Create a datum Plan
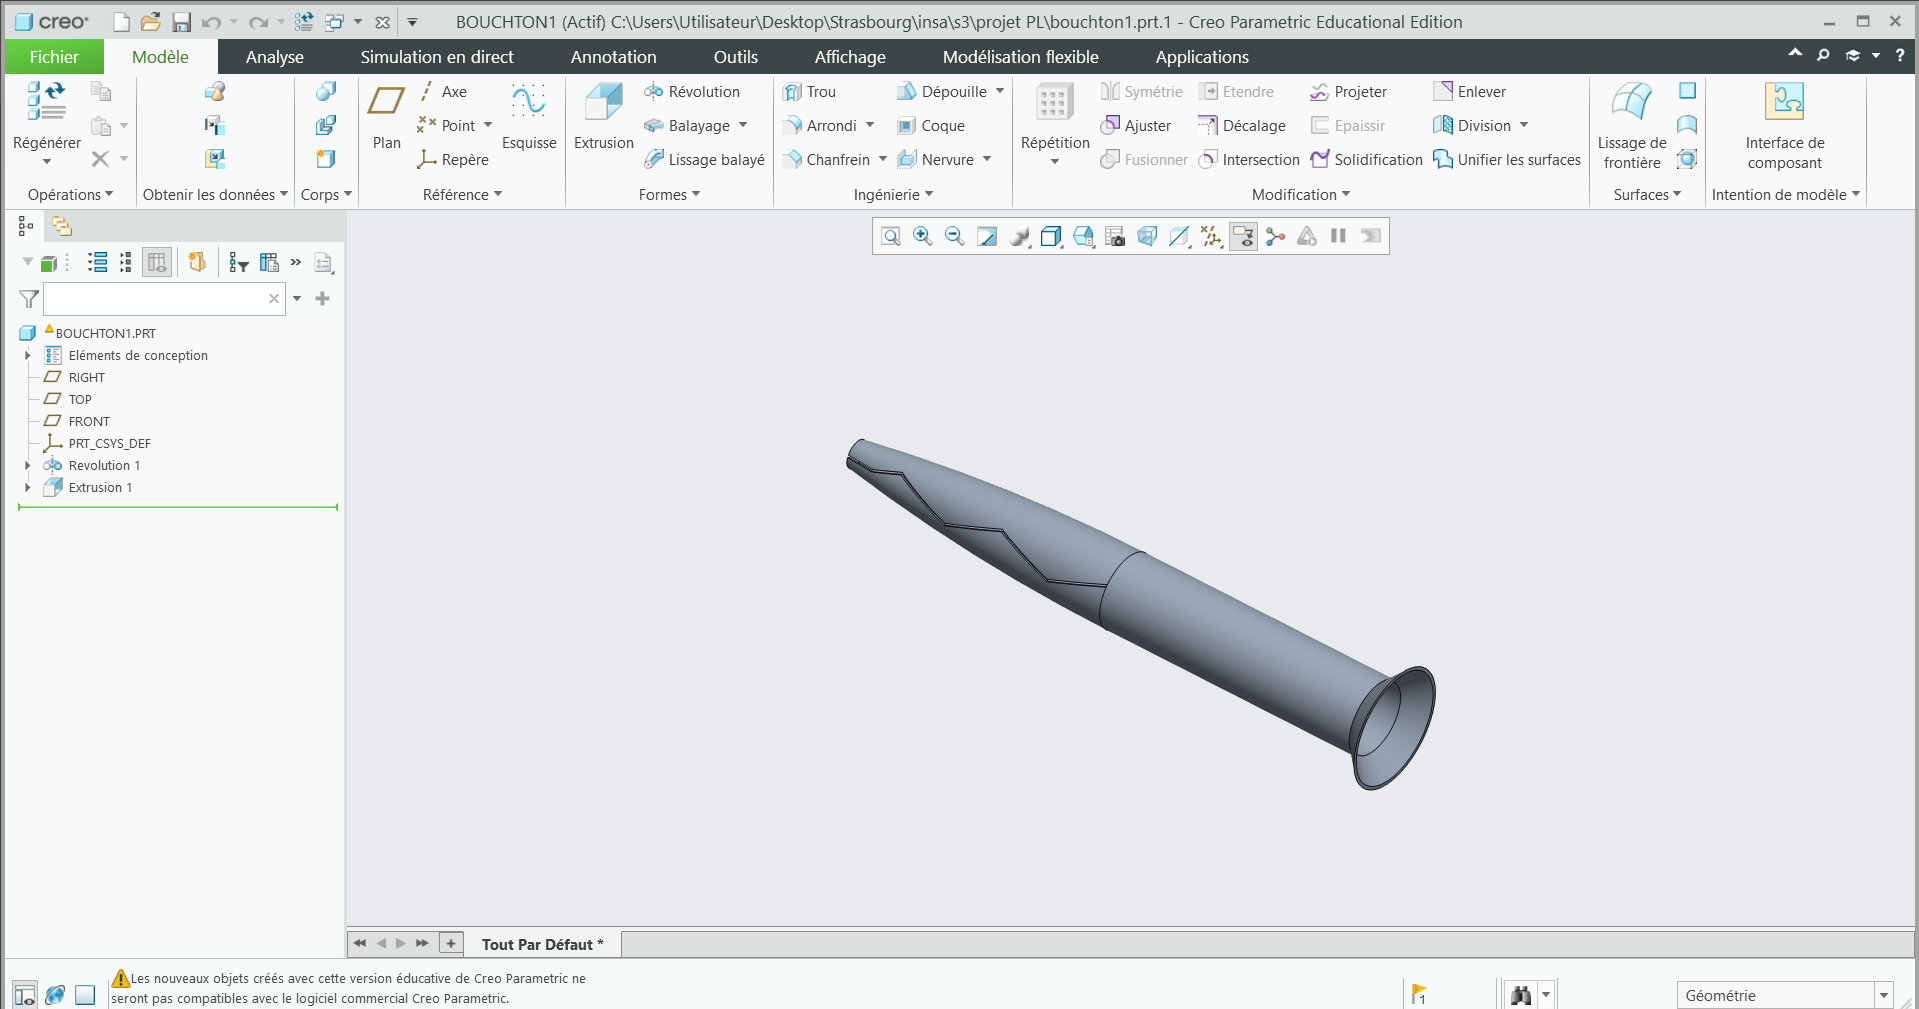Viewport: 1919px width, 1009px height. (x=386, y=116)
